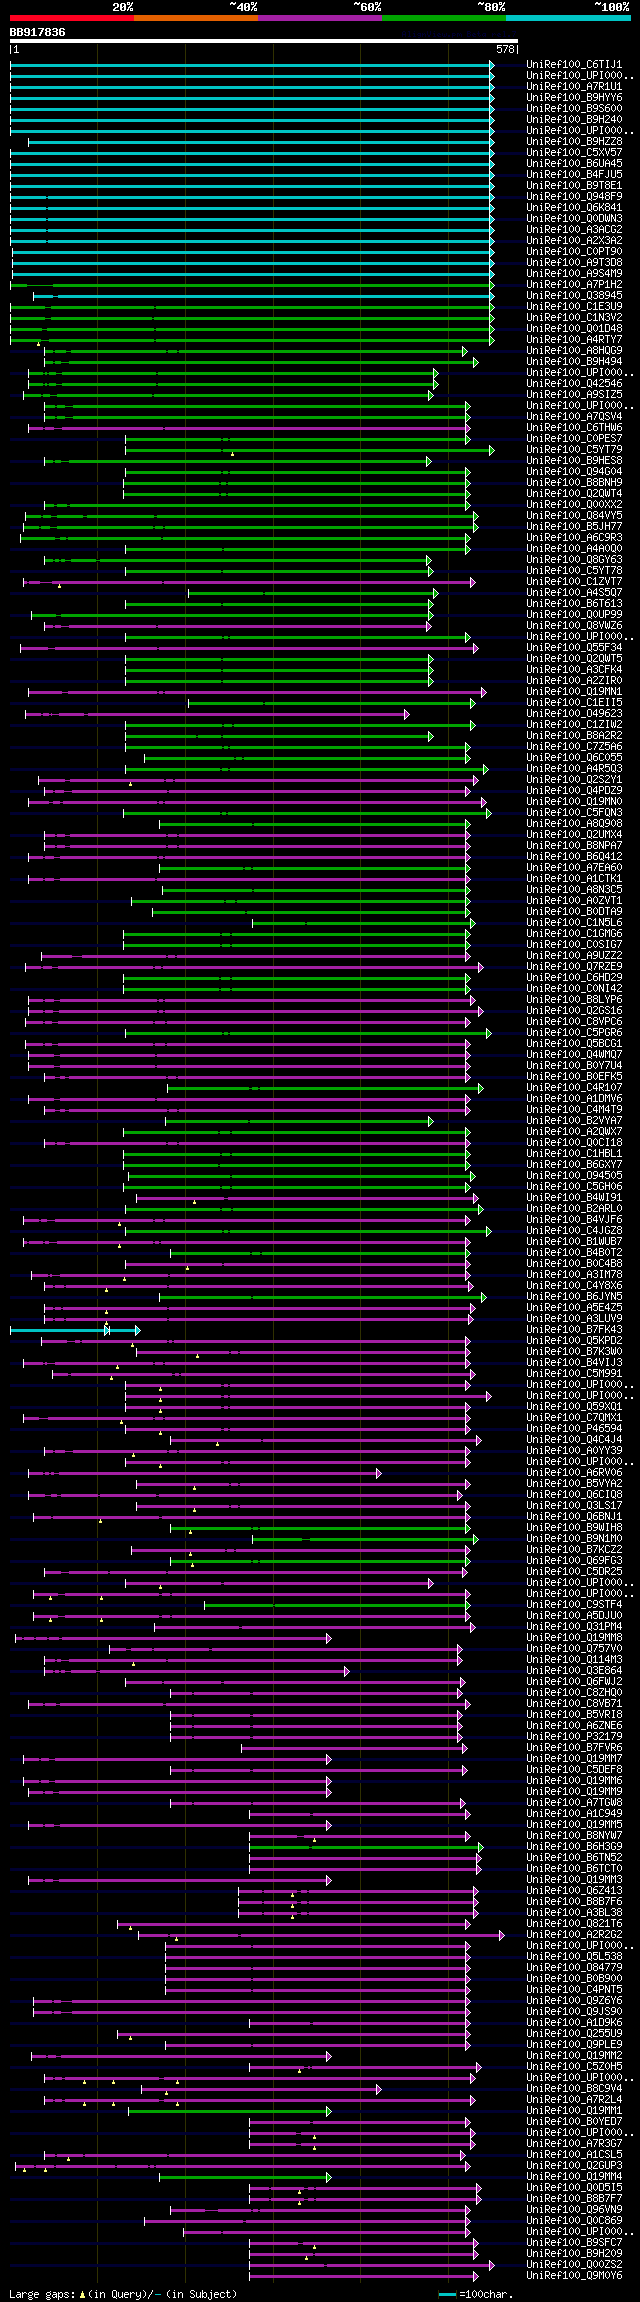Click the UniRef100_A9SIZ5 entry
640x2302 pixels.
(x=574, y=395)
